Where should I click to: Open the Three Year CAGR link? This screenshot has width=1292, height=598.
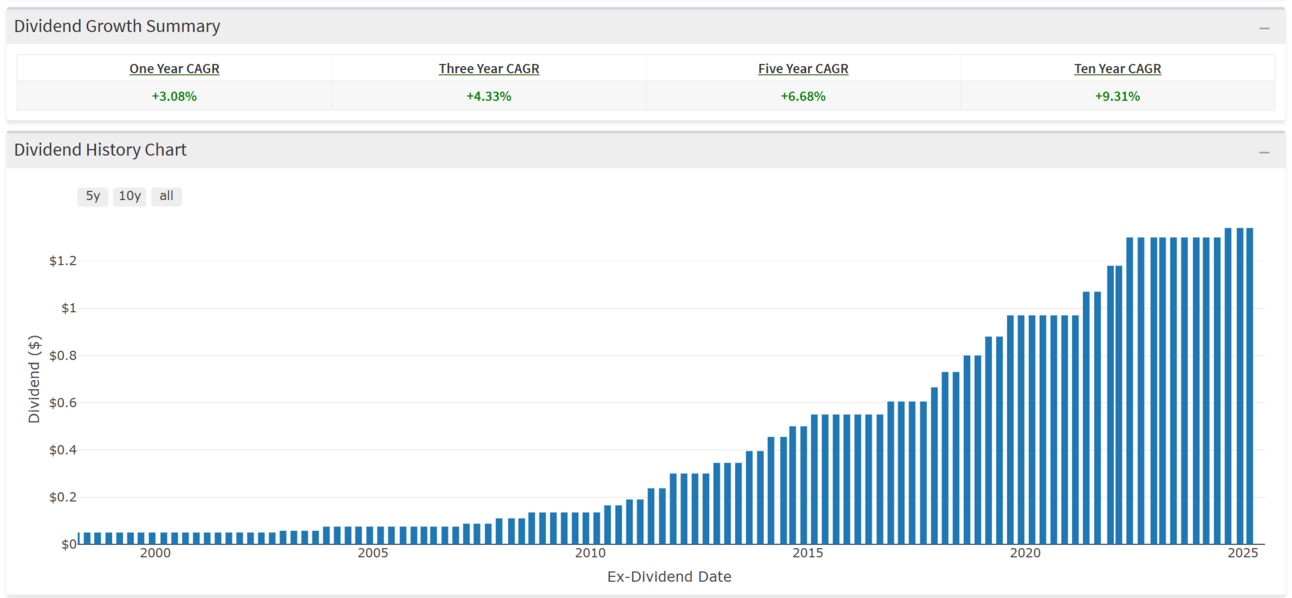(x=489, y=69)
